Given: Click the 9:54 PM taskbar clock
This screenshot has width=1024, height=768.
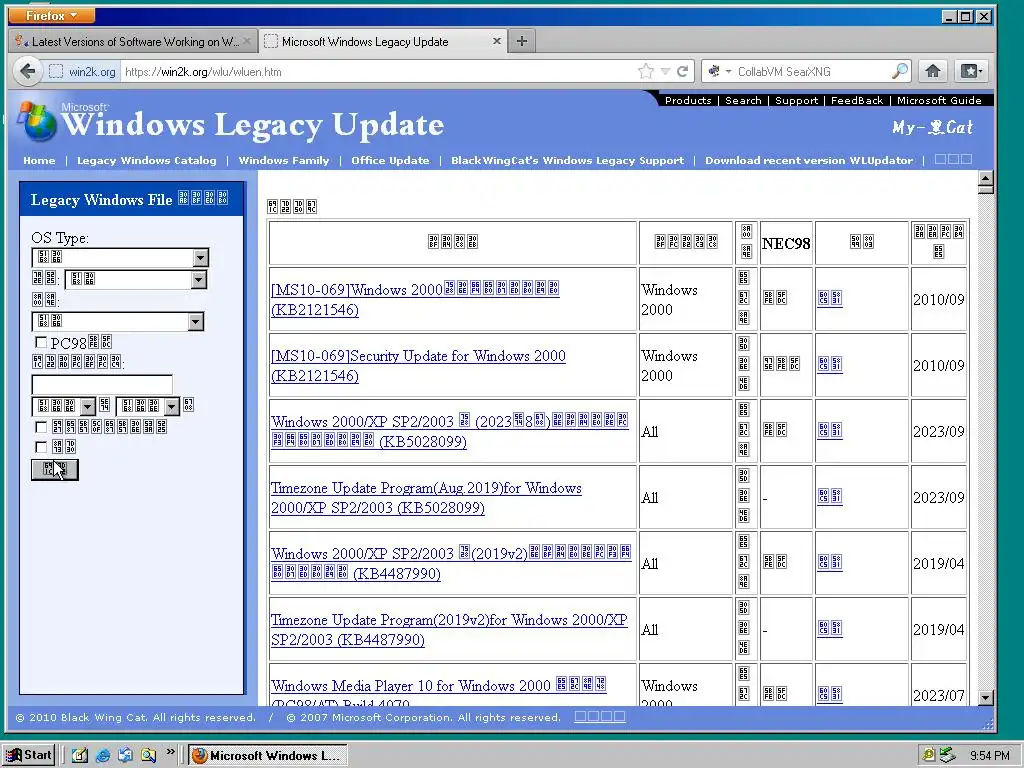Looking at the screenshot, I should pyautogui.click(x=989, y=756).
